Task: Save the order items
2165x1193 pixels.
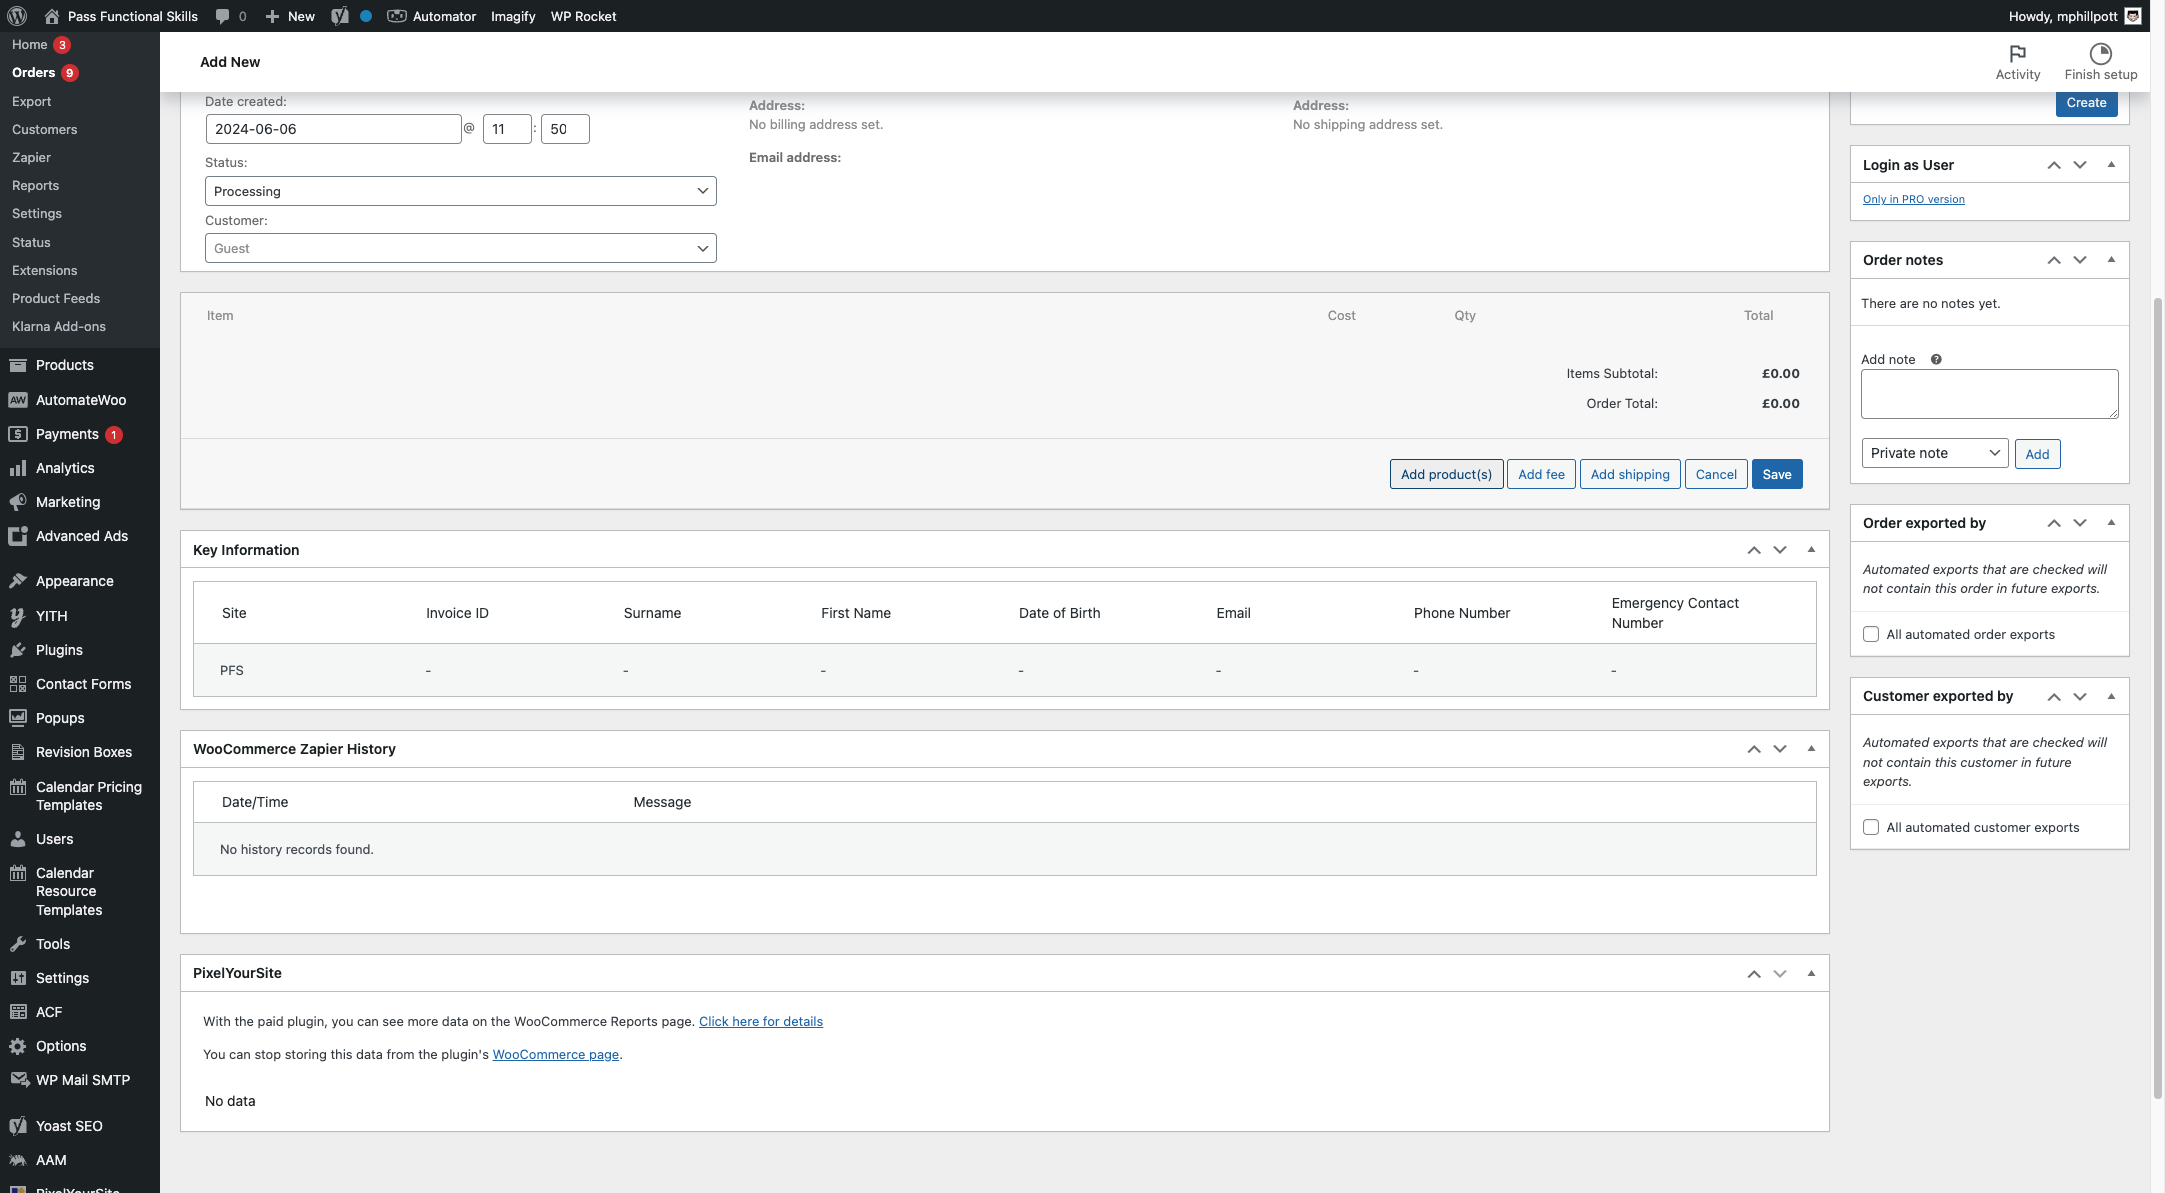Action: (1777, 474)
